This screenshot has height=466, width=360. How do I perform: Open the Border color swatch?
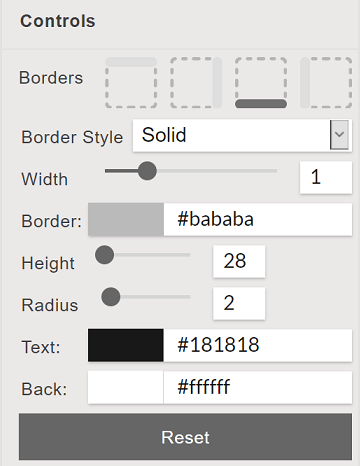point(126,220)
